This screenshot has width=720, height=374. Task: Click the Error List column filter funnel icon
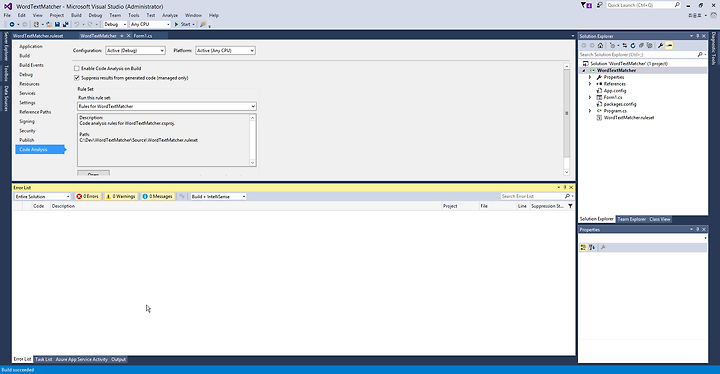(570, 206)
